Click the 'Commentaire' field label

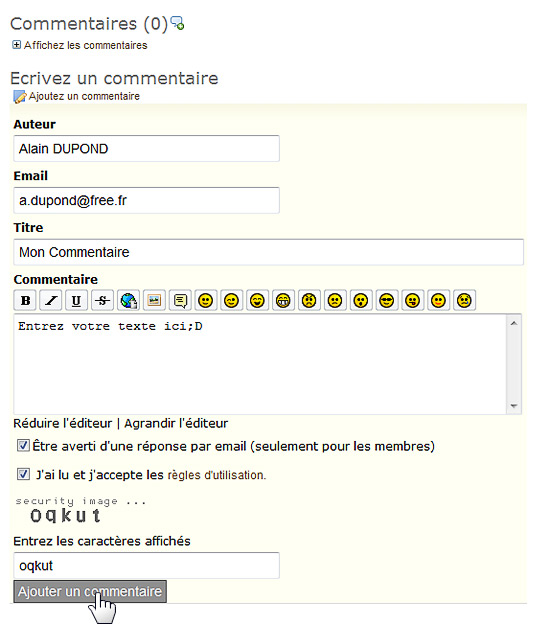(x=56, y=280)
